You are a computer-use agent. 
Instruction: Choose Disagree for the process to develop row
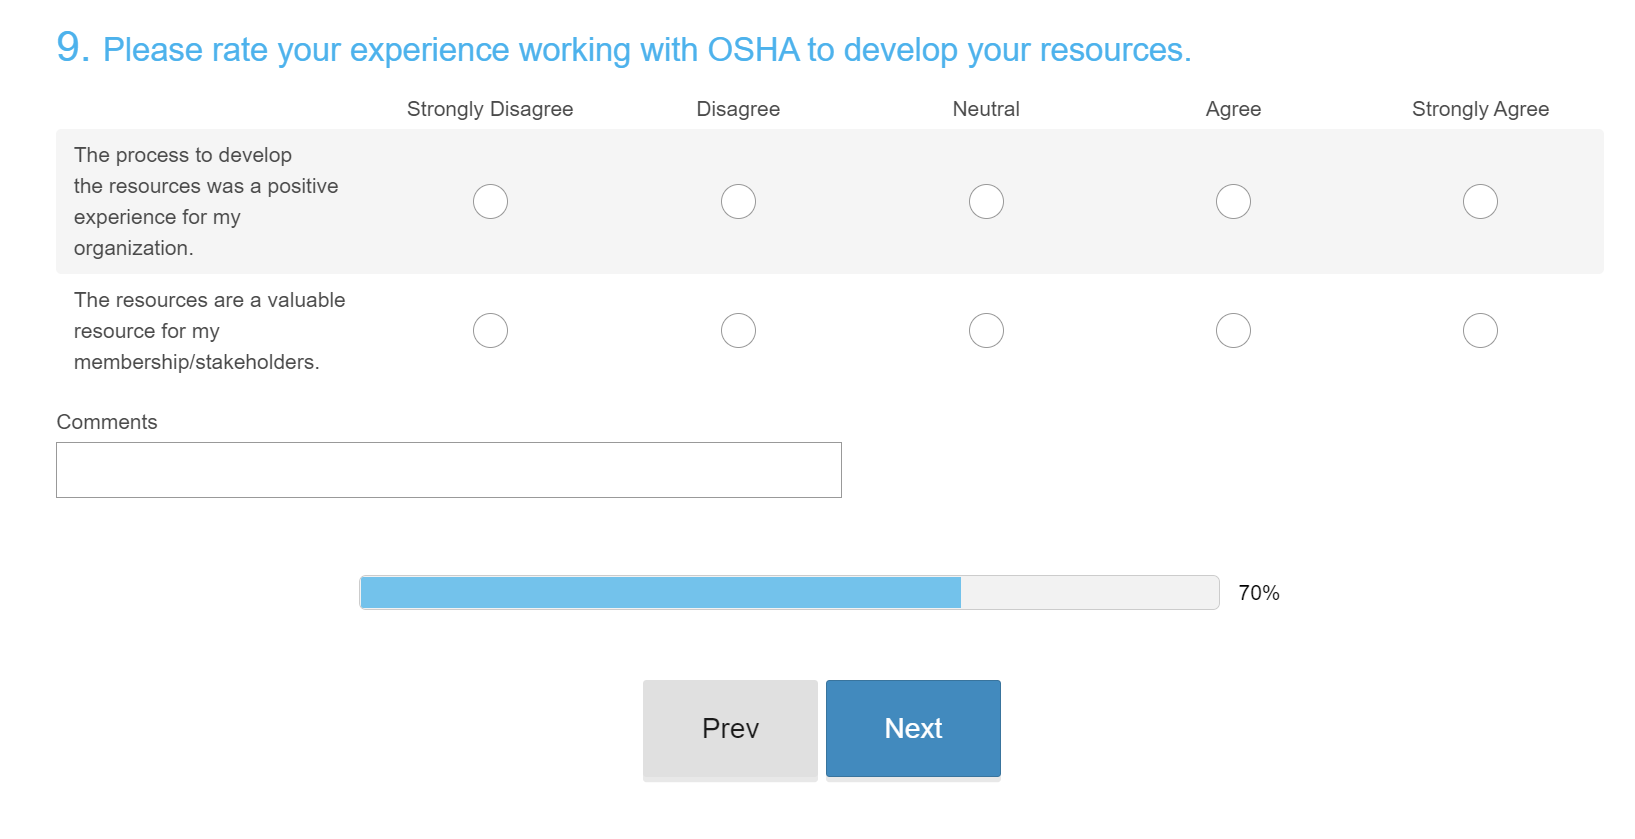click(738, 202)
